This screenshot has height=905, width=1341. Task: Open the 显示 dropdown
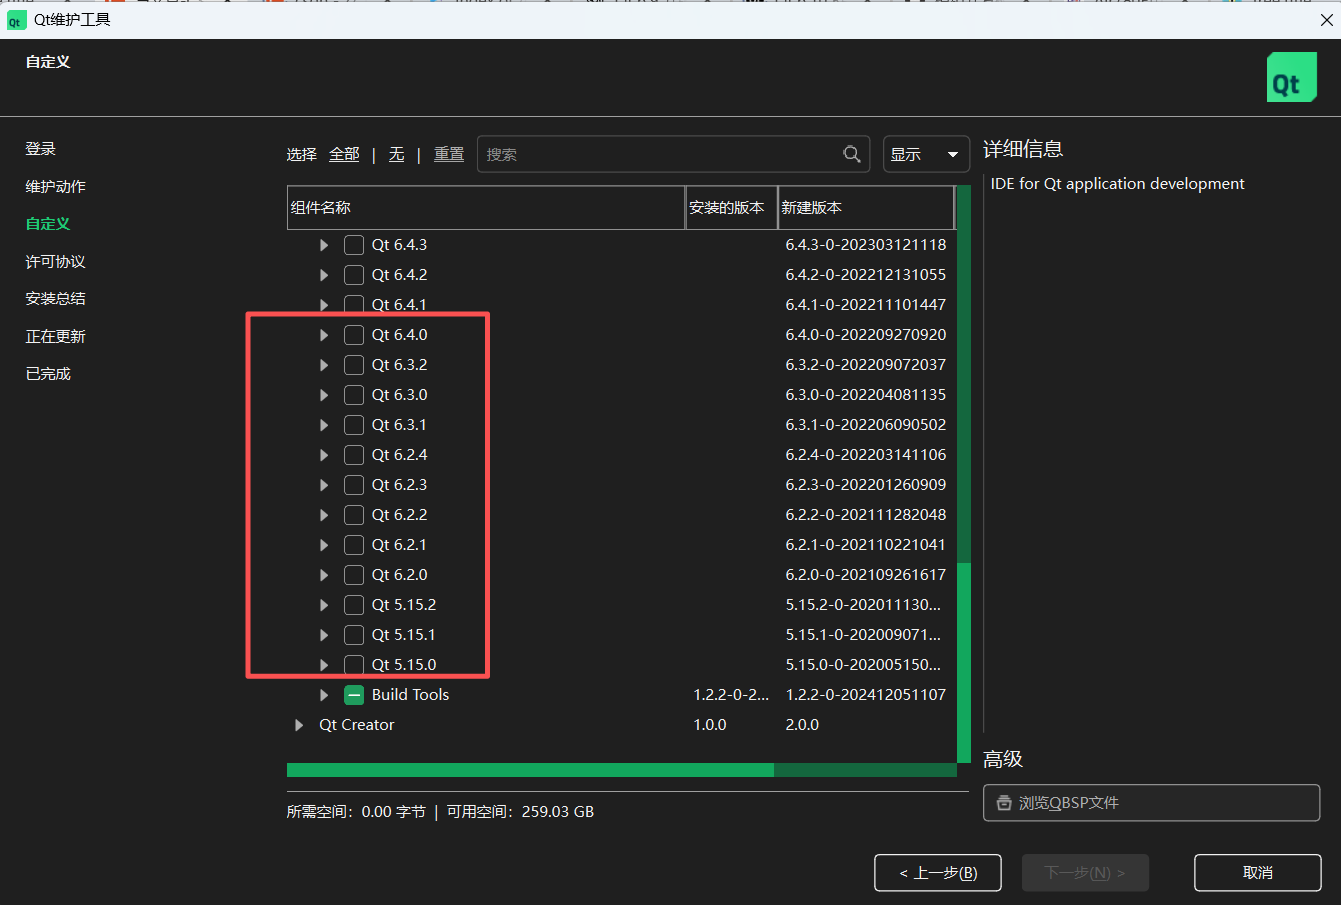(926, 154)
